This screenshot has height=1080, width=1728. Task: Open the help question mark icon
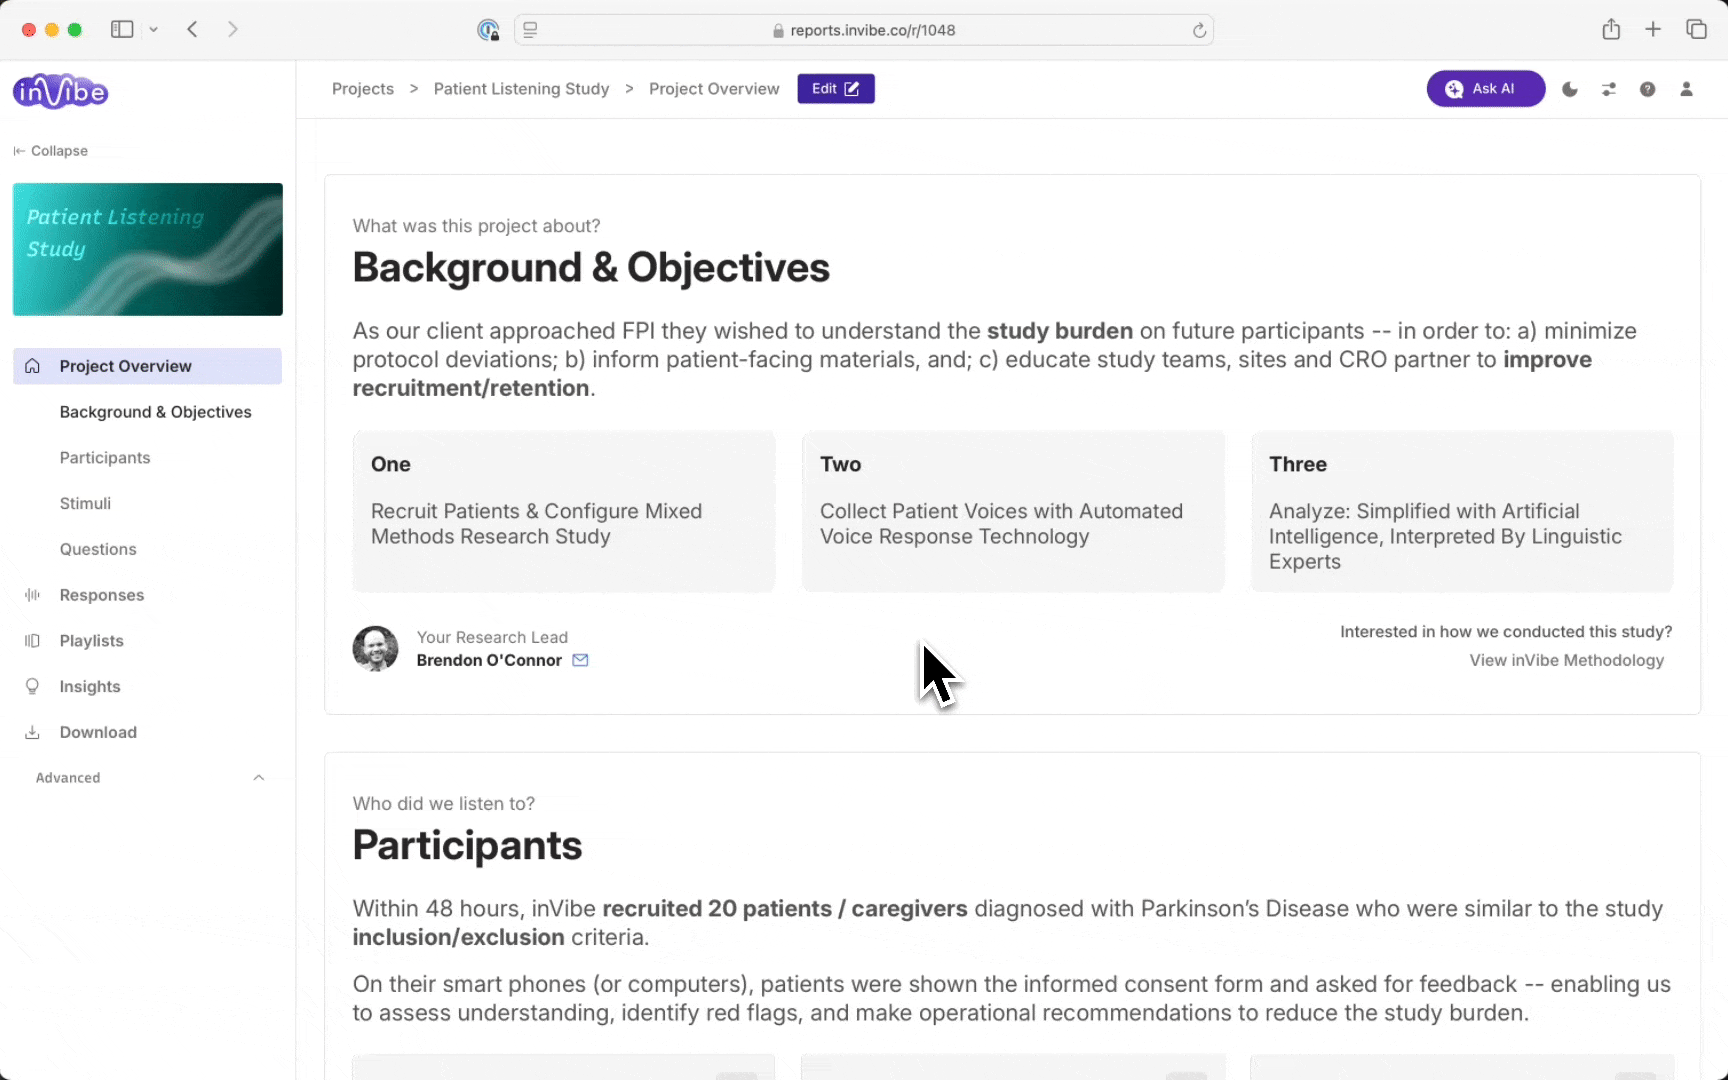pos(1647,89)
